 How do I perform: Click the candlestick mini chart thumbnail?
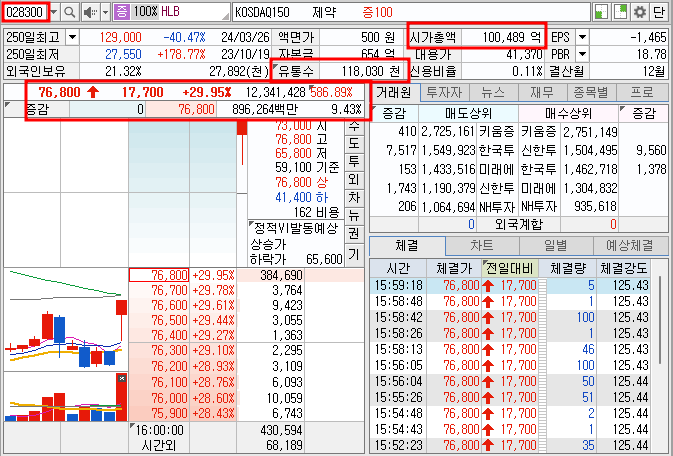[66, 319]
